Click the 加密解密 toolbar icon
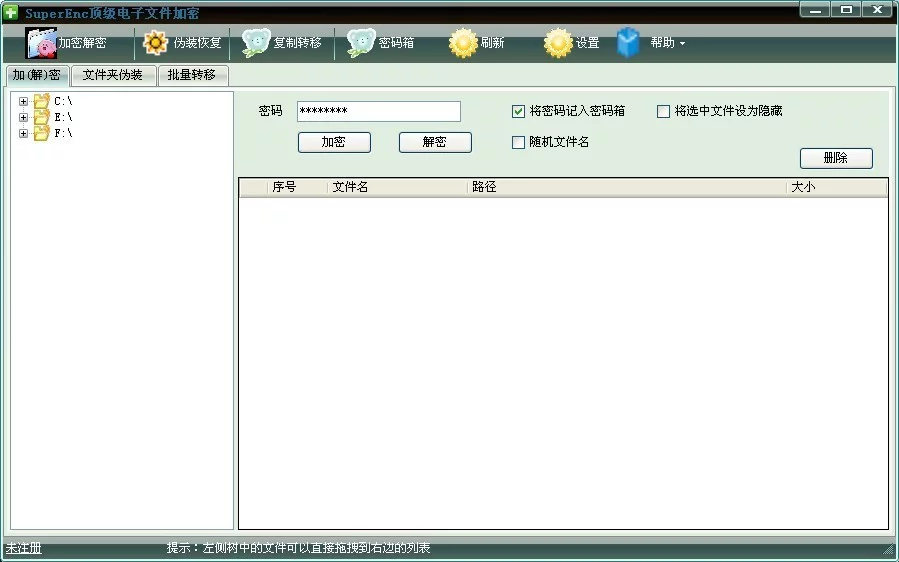Viewport: 899px width, 562px height. tap(41, 42)
